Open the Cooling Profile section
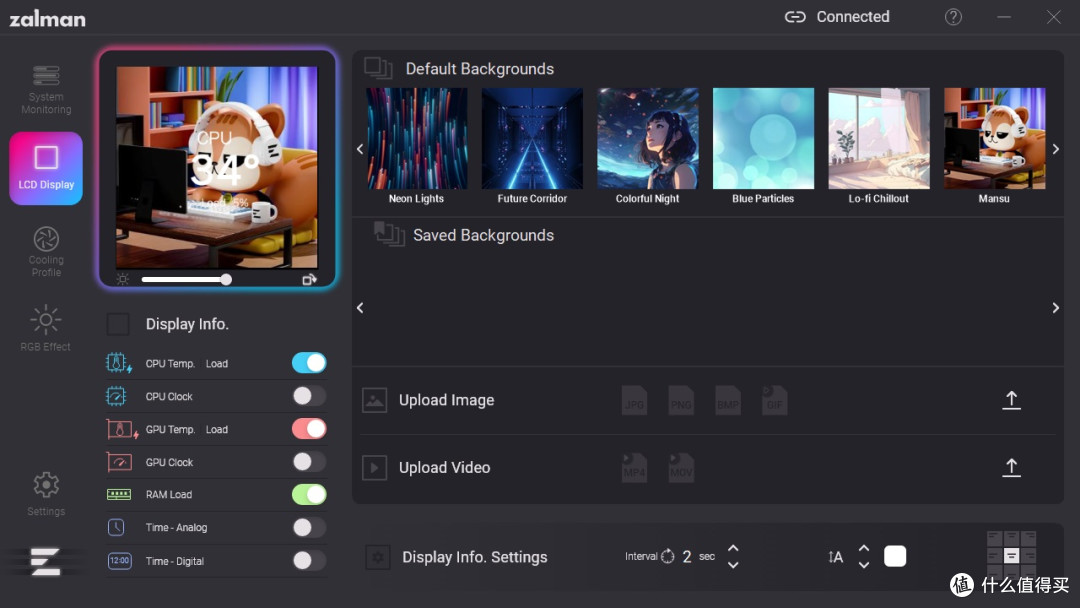Image resolution: width=1080 pixels, height=608 pixels. coord(45,252)
